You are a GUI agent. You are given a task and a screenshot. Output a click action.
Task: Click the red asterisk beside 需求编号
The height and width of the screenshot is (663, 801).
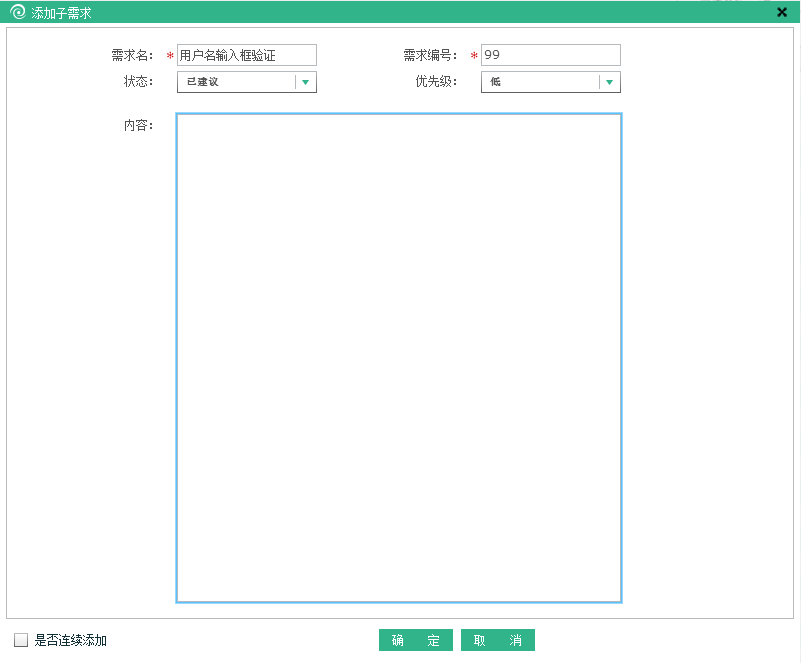474,56
